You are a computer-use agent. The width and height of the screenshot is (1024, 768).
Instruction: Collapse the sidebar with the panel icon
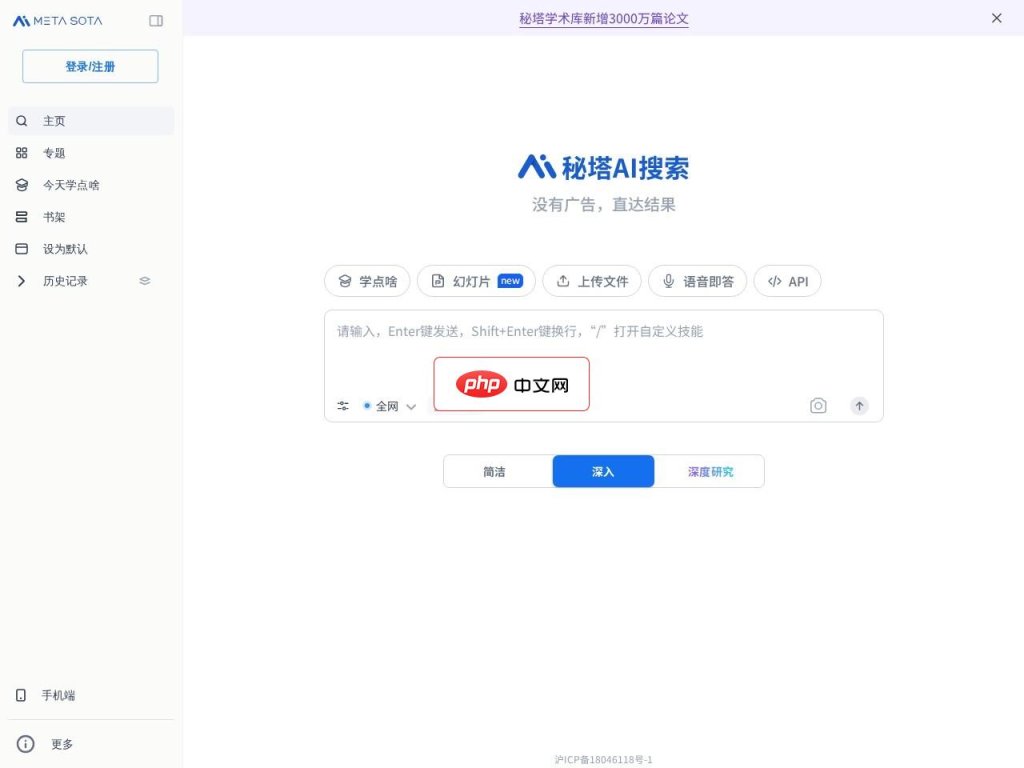(156, 21)
